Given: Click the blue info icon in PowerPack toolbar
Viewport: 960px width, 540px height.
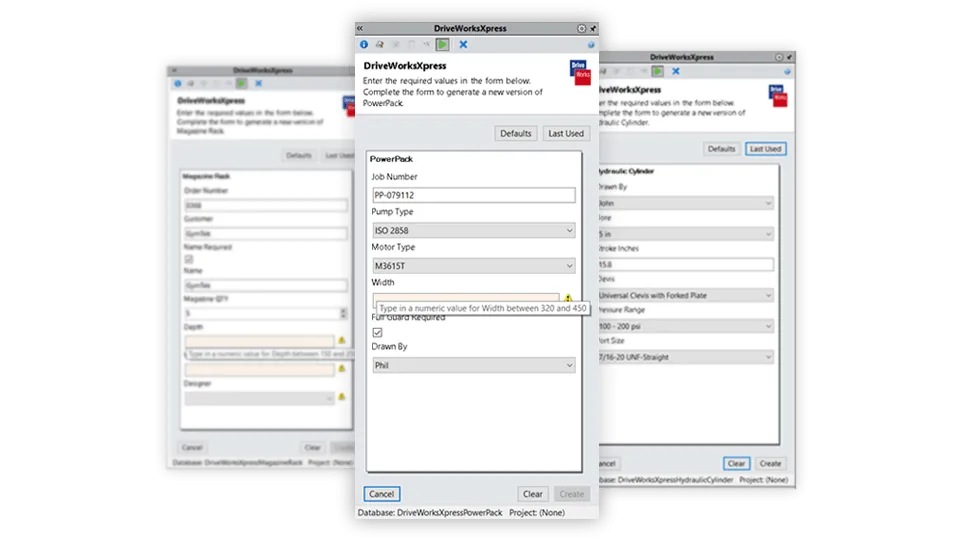Looking at the screenshot, I should click(x=364, y=45).
